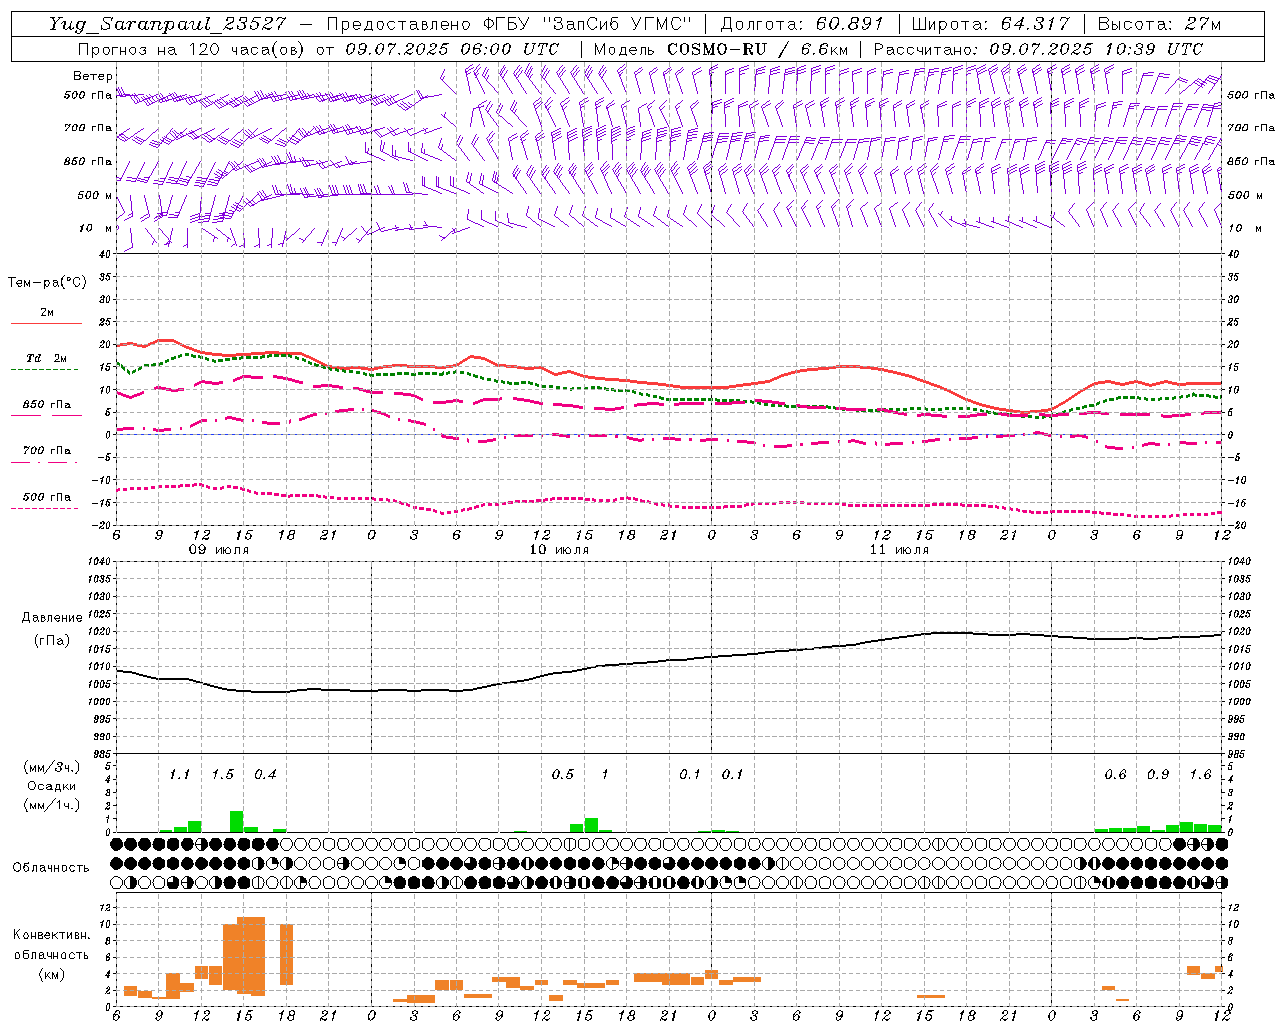Image resolution: width=1280 pixels, height=1024 pixels.
Task: Select the 0.6 precipitation total value
Action: click(x=1115, y=775)
